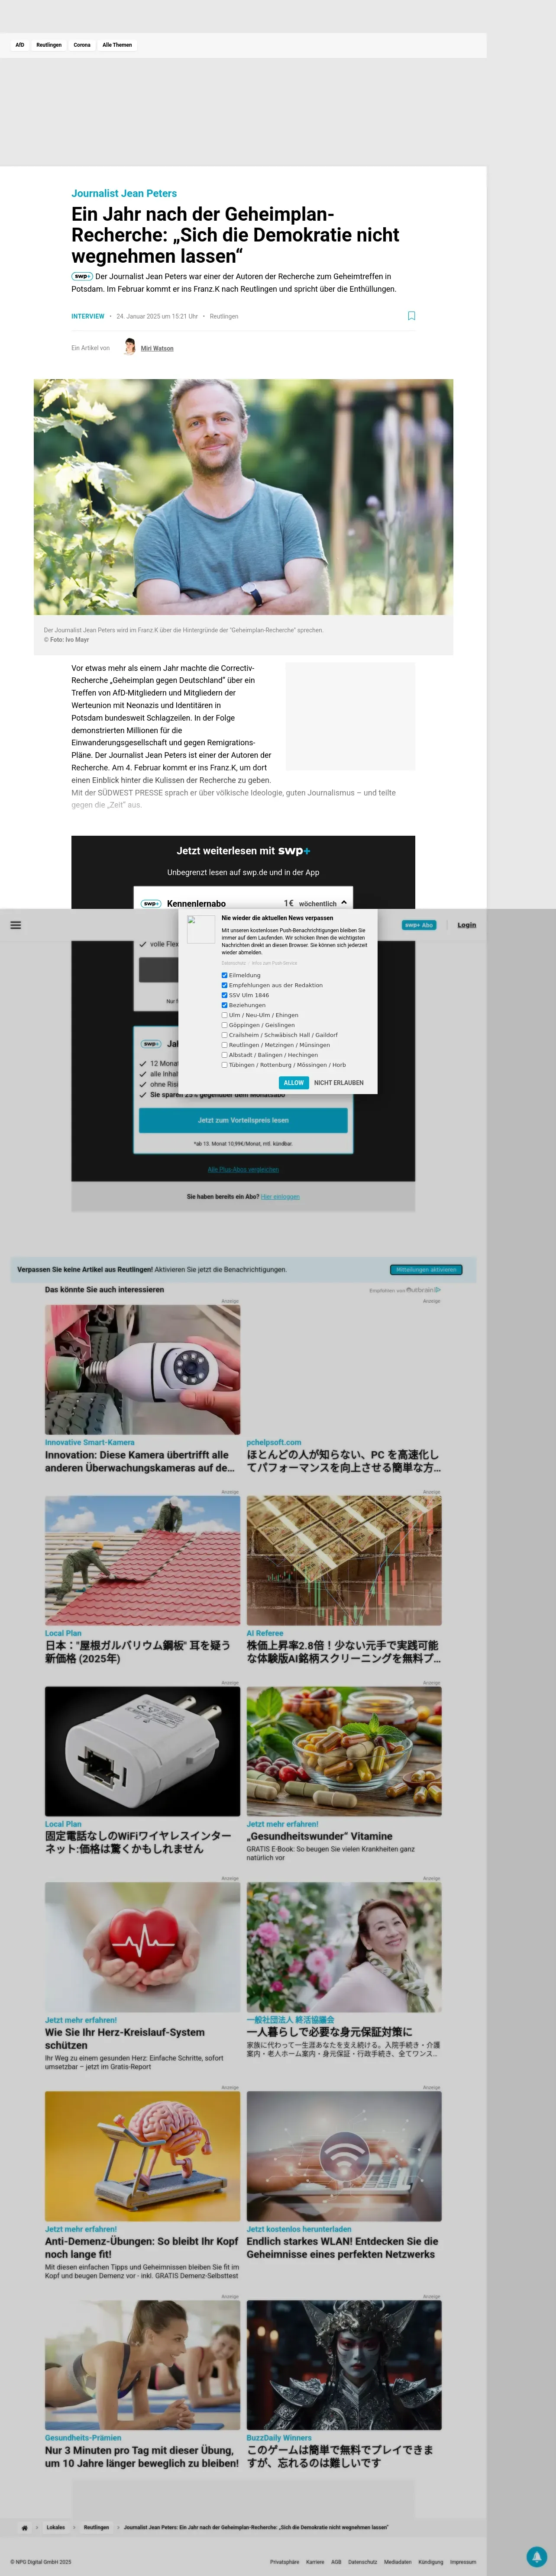
Task: Open Infos zum Push-Service link
Action: coord(274,963)
